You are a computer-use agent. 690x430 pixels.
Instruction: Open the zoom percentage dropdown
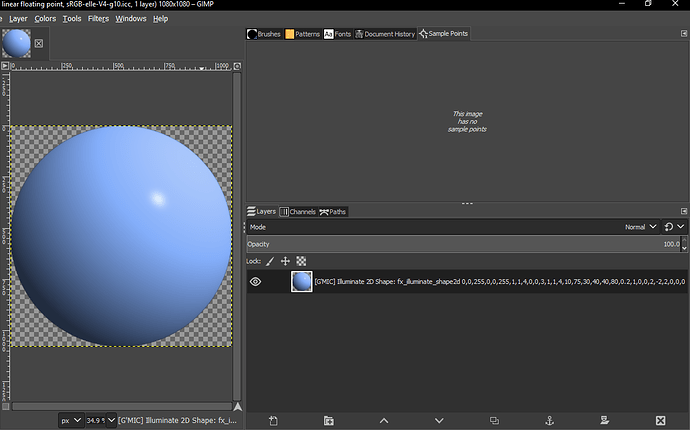point(100,419)
